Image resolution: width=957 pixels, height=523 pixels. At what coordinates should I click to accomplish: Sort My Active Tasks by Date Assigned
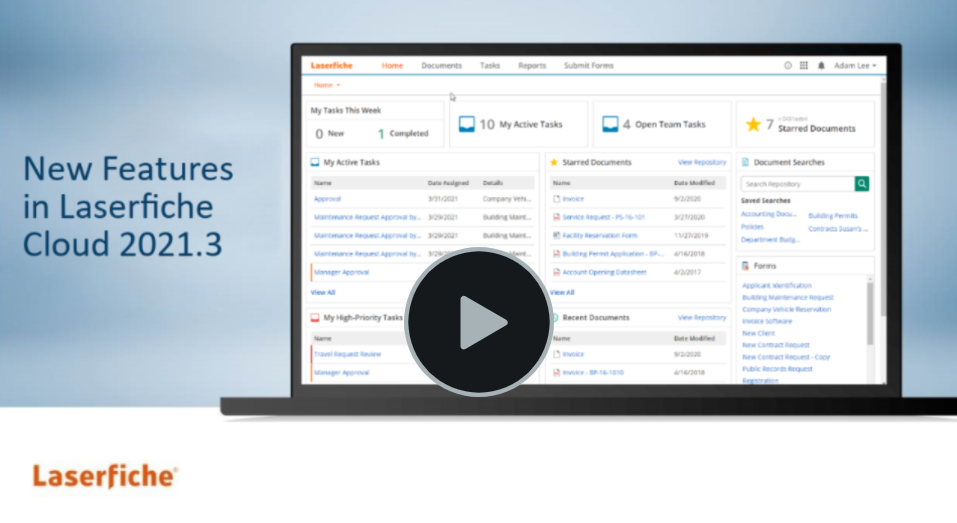click(447, 183)
